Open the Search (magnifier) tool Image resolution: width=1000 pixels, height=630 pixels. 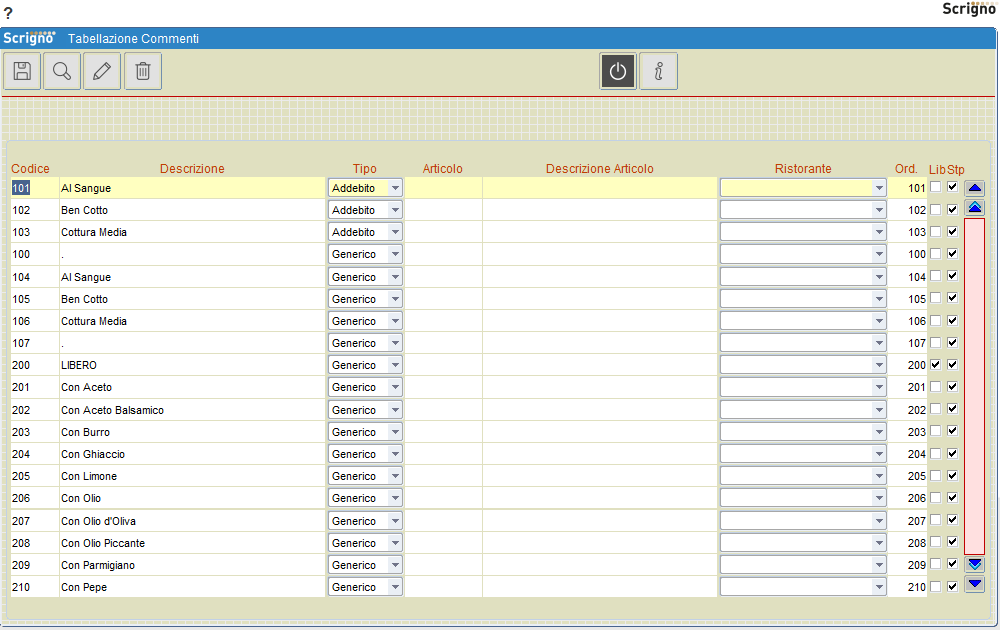tap(61, 70)
